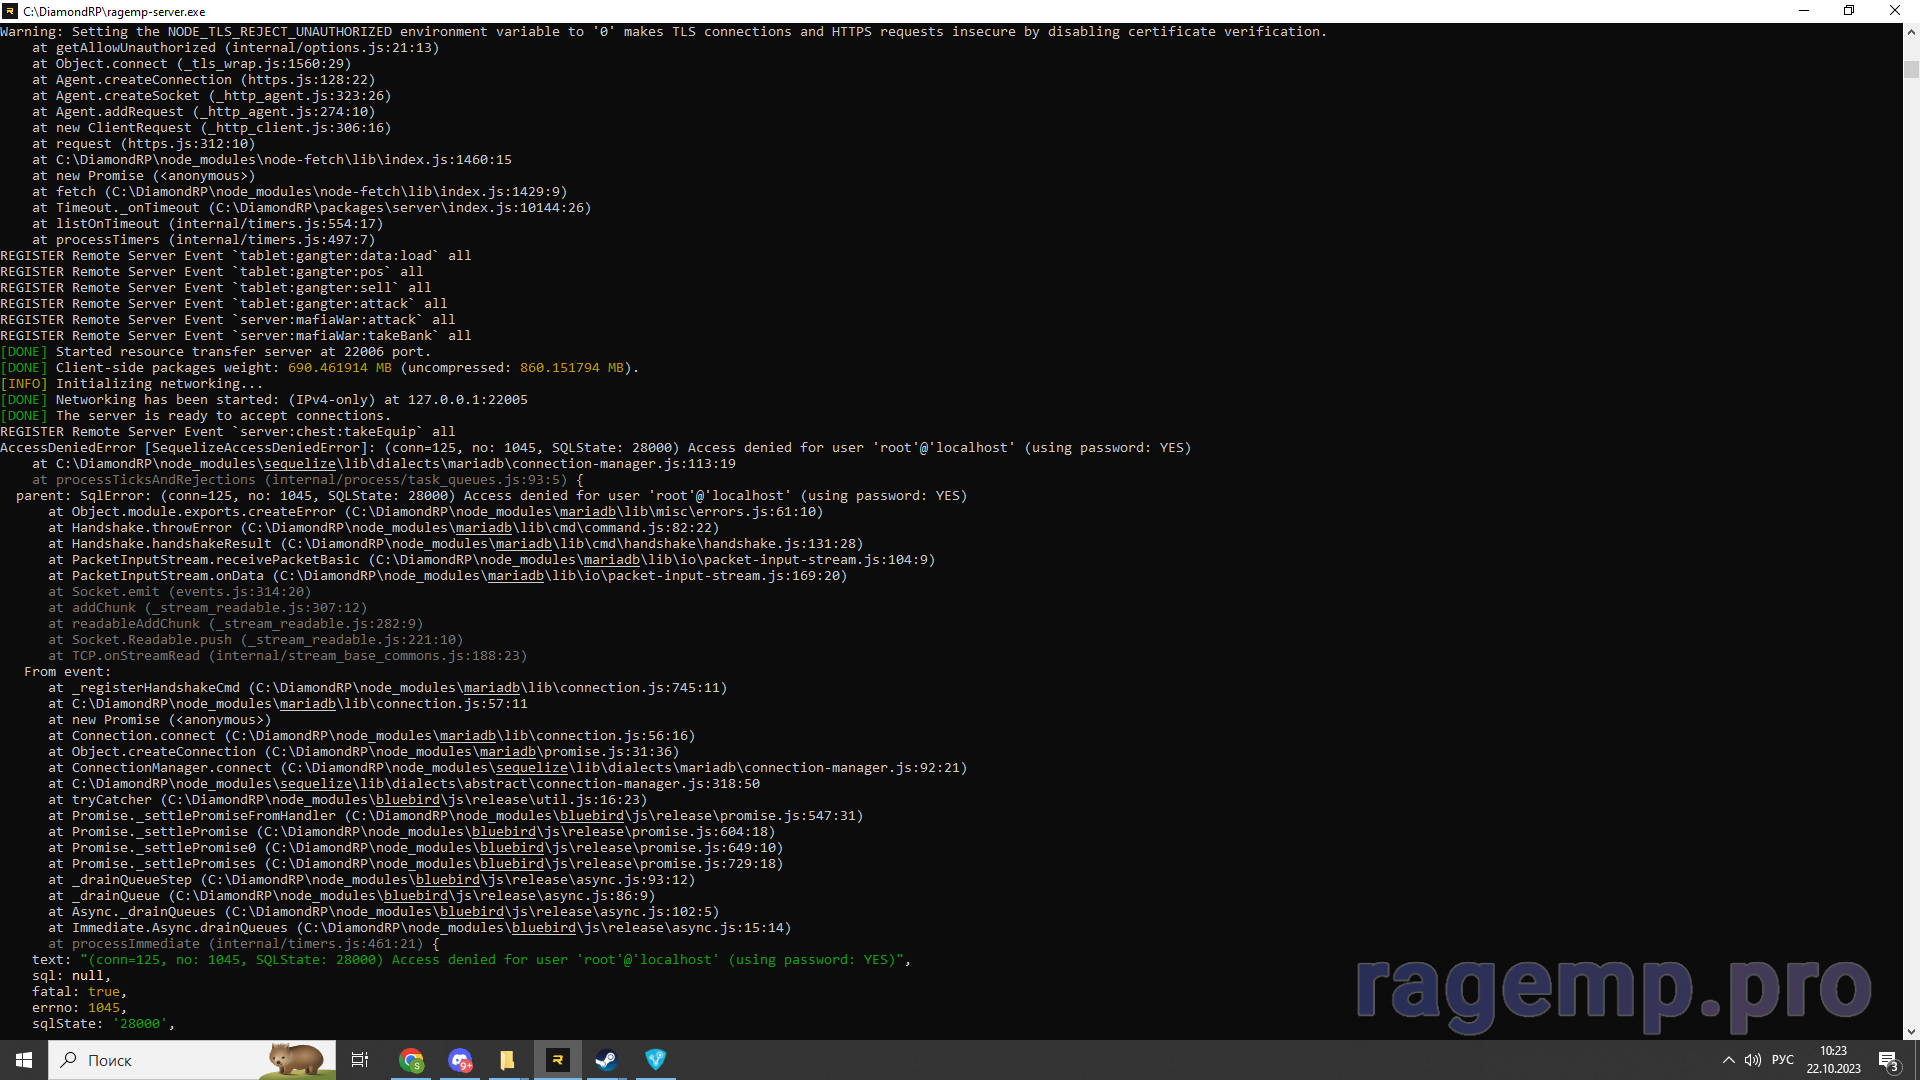The height and width of the screenshot is (1080, 1920).
Task: Click the 'at ConnectionManager.connect' stack line
Action: click(x=508, y=768)
